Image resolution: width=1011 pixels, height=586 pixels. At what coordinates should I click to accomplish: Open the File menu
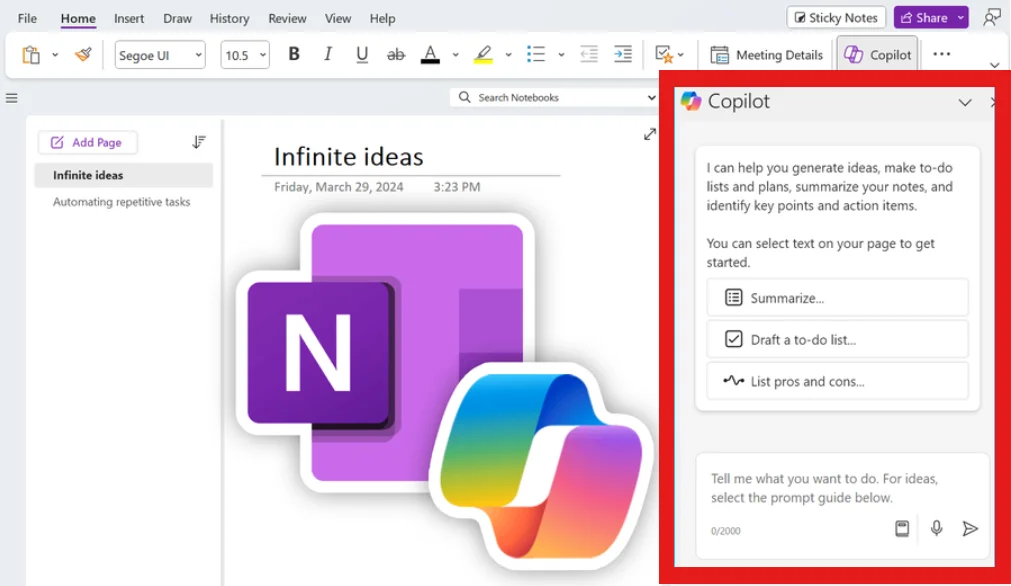(27, 18)
